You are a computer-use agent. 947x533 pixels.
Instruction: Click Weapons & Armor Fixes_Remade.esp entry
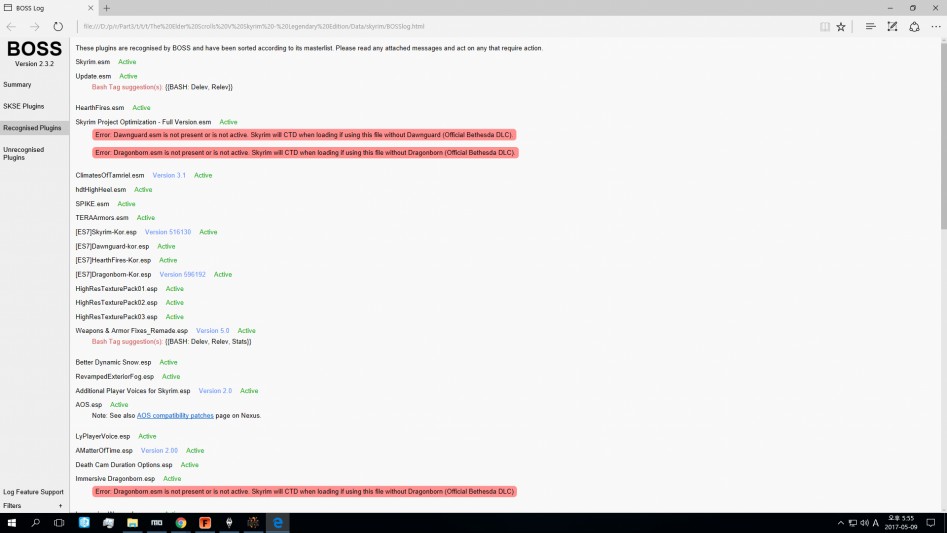pos(132,331)
